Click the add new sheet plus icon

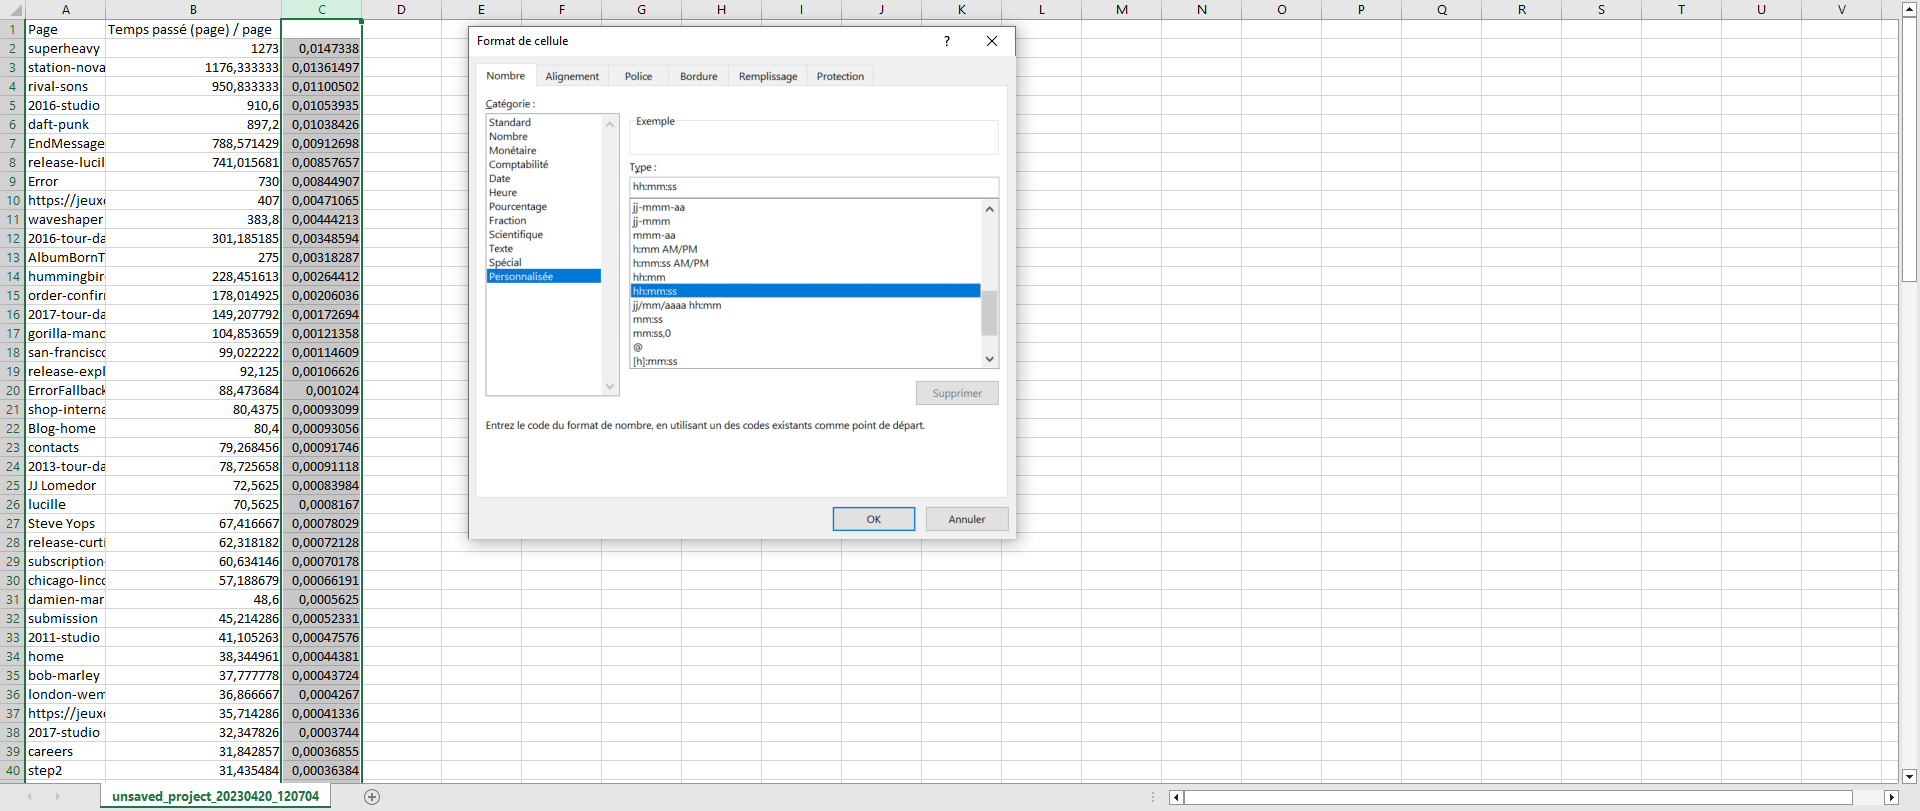coord(372,797)
